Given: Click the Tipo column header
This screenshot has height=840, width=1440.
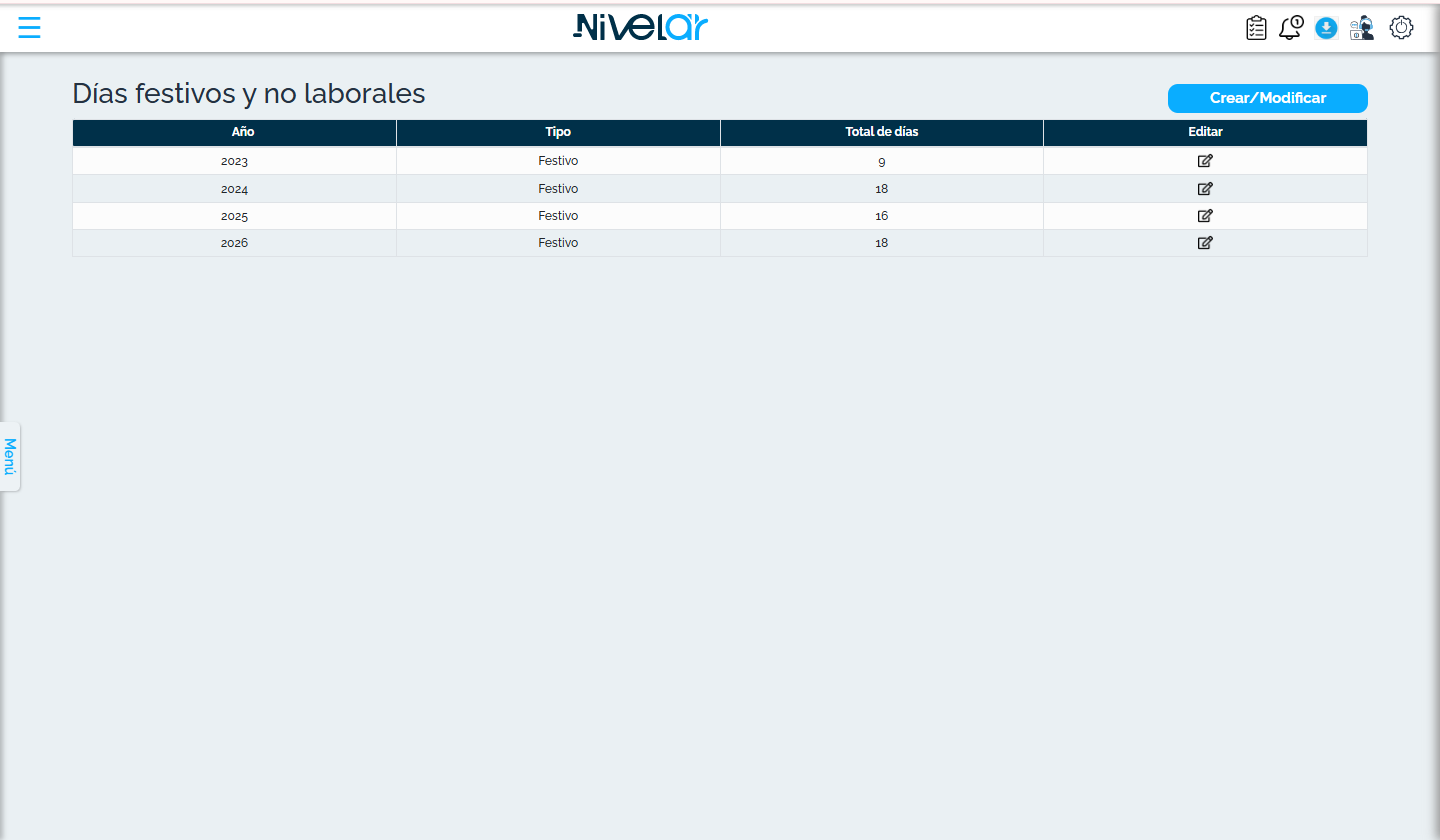Looking at the screenshot, I should coord(558,132).
